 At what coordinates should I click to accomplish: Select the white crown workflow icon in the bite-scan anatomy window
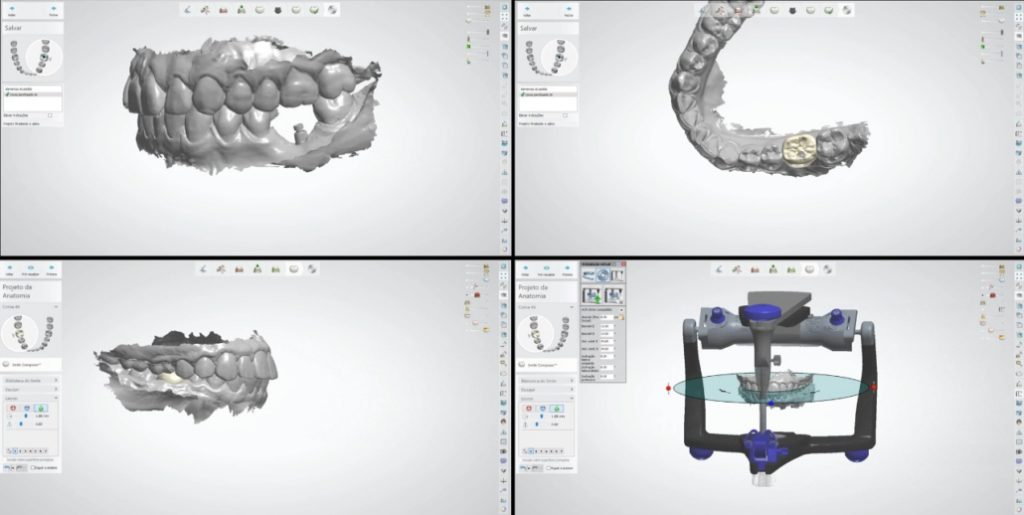click(x=294, y=268)
